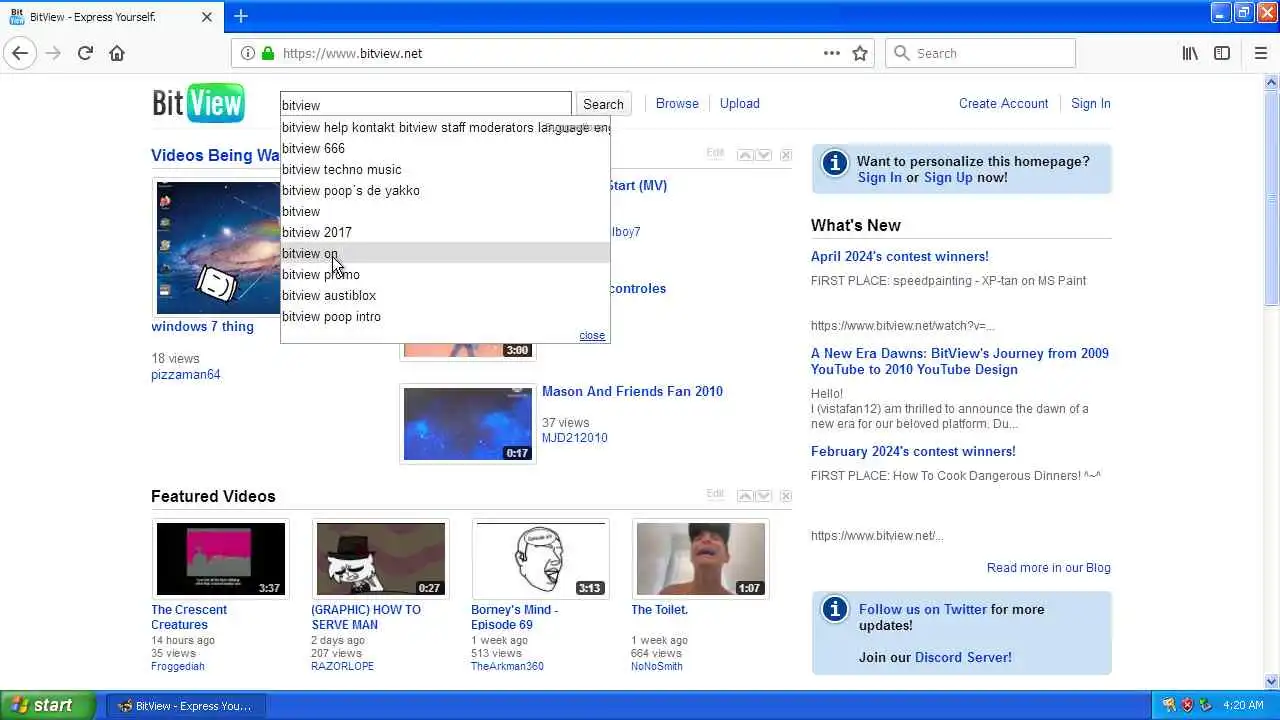Open The Crescent Creatures video thumbnail
This screenshot has height=720, width=1280.
tap(220, 559)
